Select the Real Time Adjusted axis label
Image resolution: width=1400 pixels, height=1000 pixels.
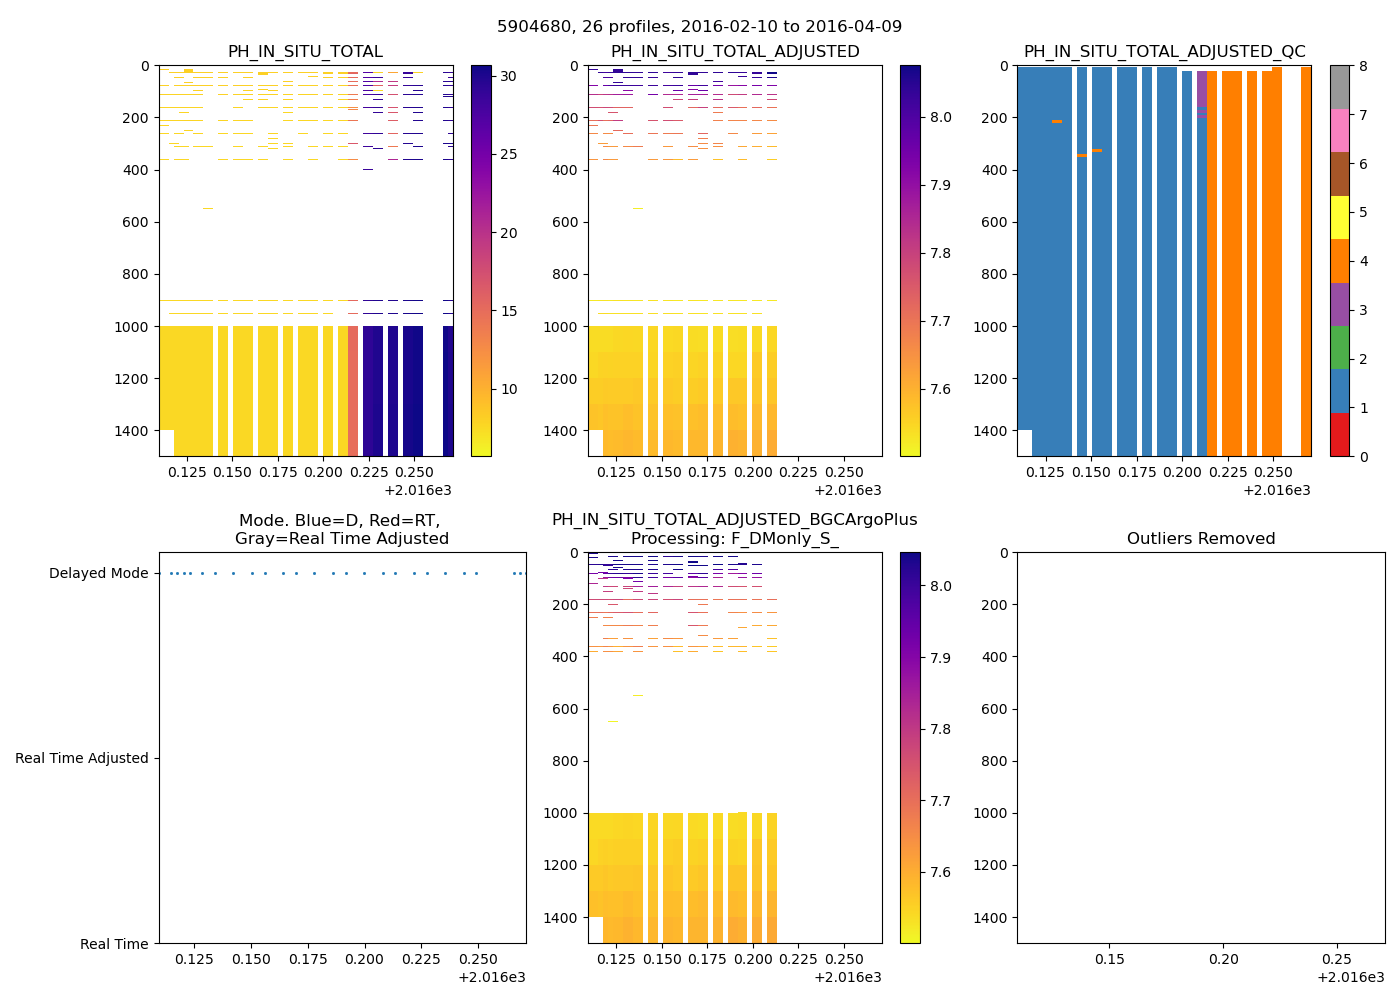[81, 759]
